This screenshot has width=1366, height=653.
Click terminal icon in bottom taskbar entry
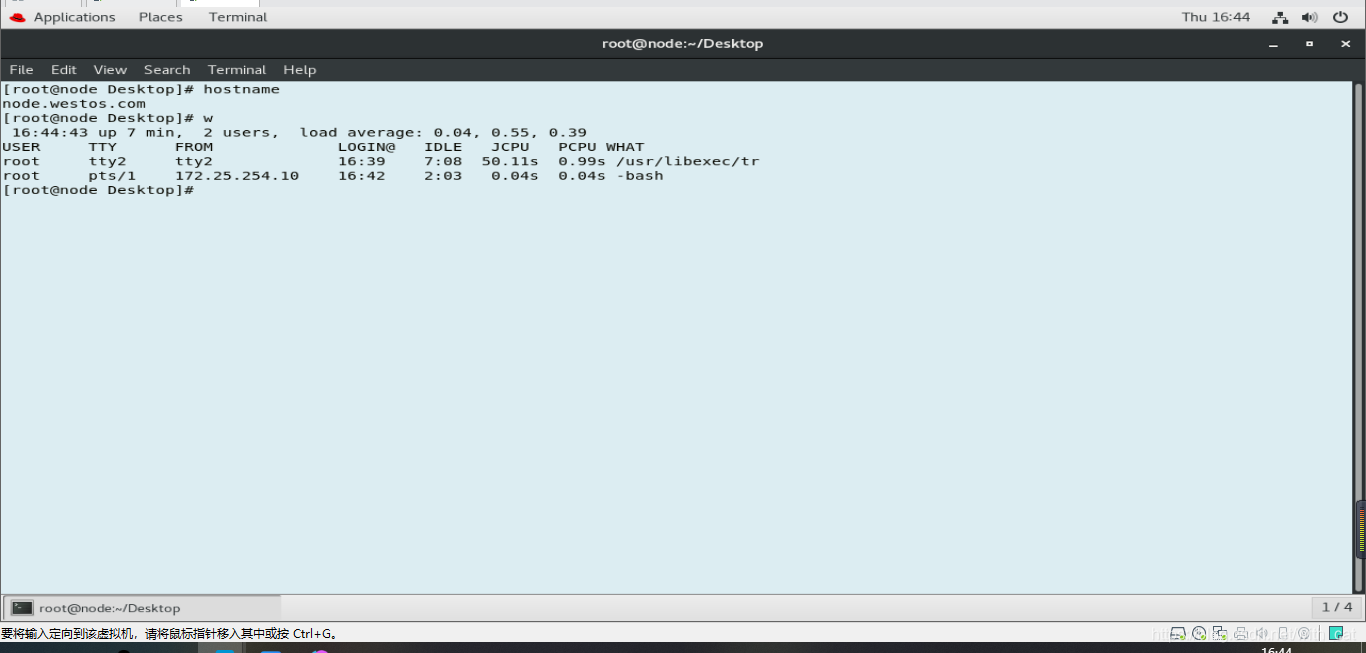click(x=22, y=608)
